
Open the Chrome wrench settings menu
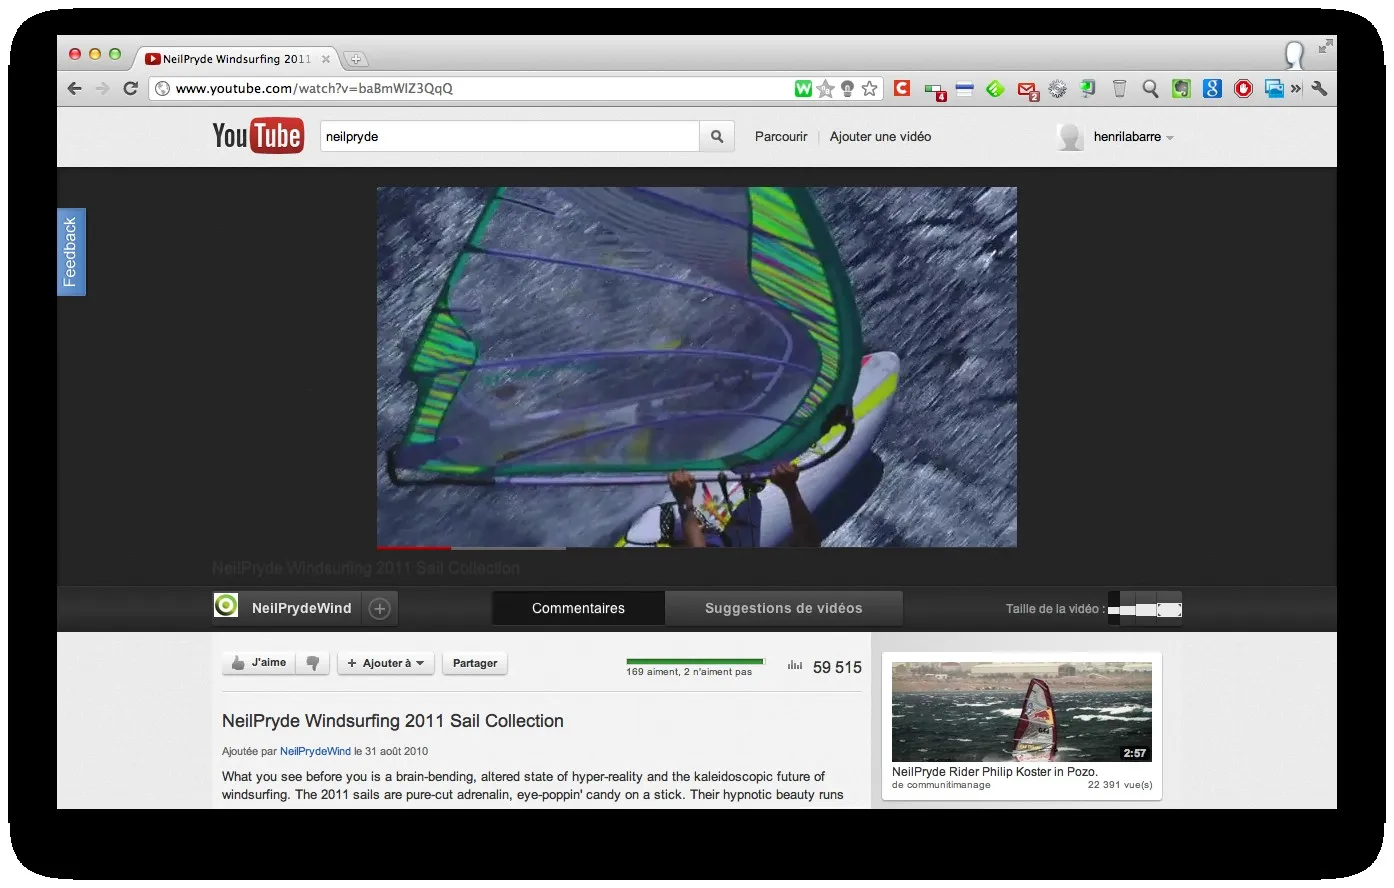click(x=1319, y=89)
